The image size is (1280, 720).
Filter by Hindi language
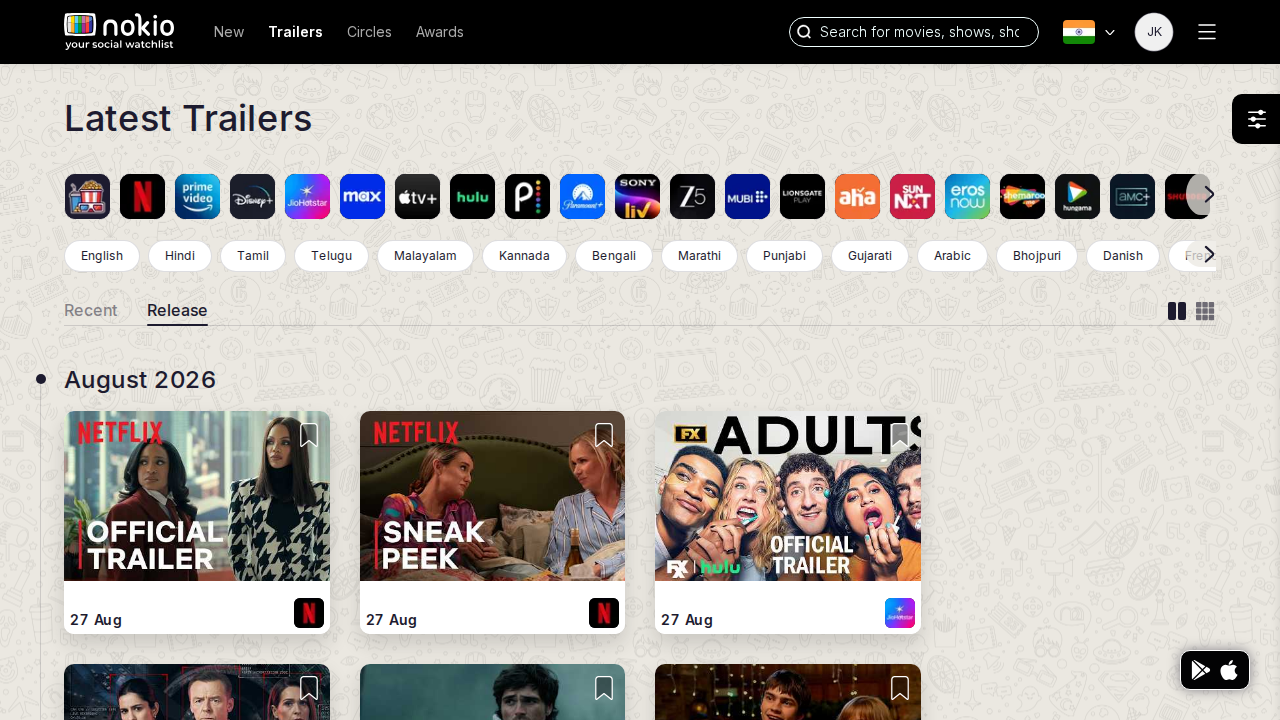click(x=180, y=256)
